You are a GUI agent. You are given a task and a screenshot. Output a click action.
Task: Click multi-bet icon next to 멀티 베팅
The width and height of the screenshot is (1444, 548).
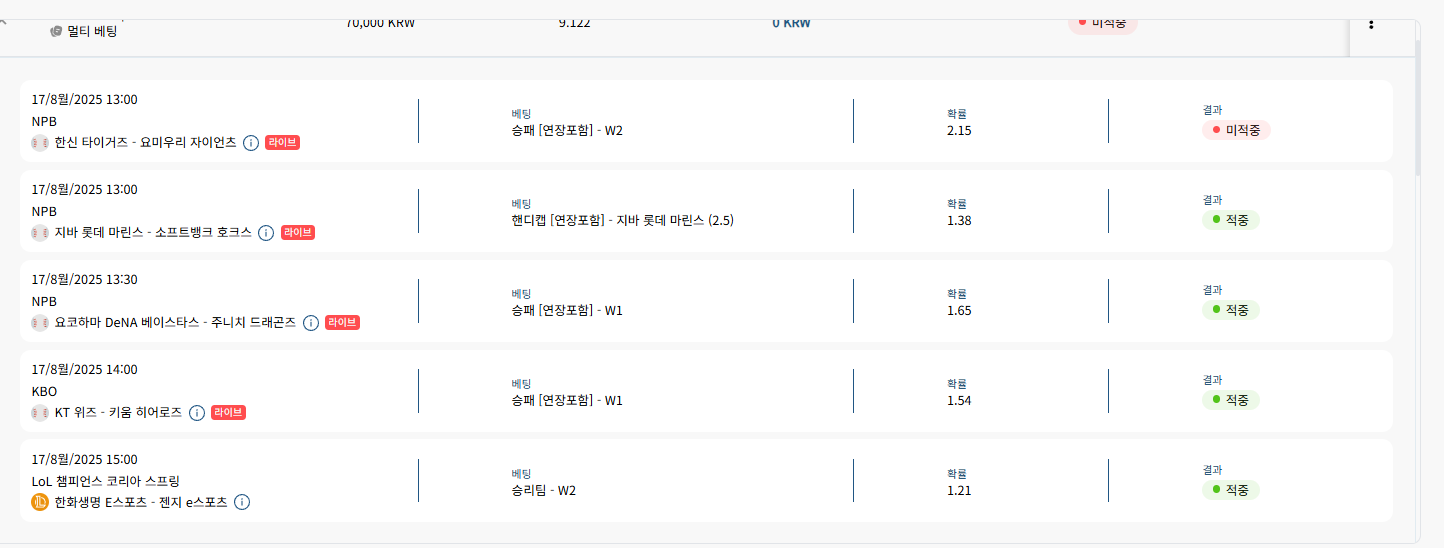click(x=56, y=31)
